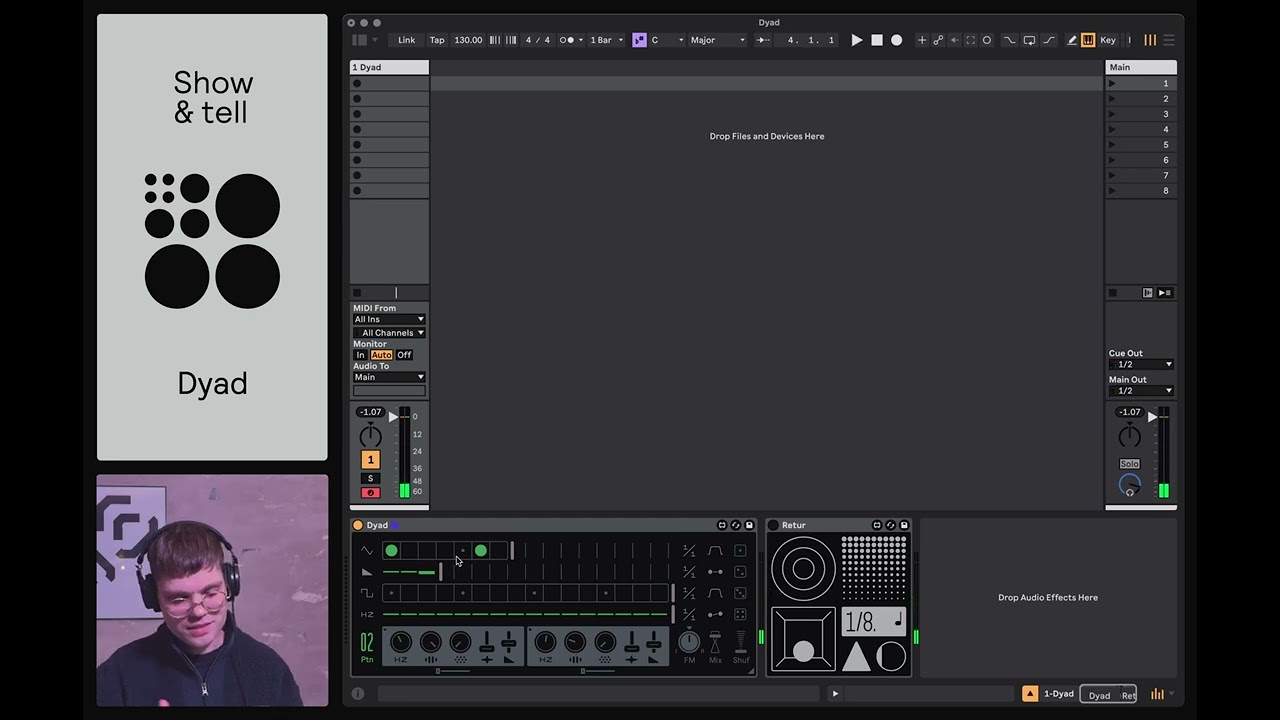Open the Main Out 1/2 dropdown
Image resolution: width=1280 pixels, height=720 pixels.
1140,391
